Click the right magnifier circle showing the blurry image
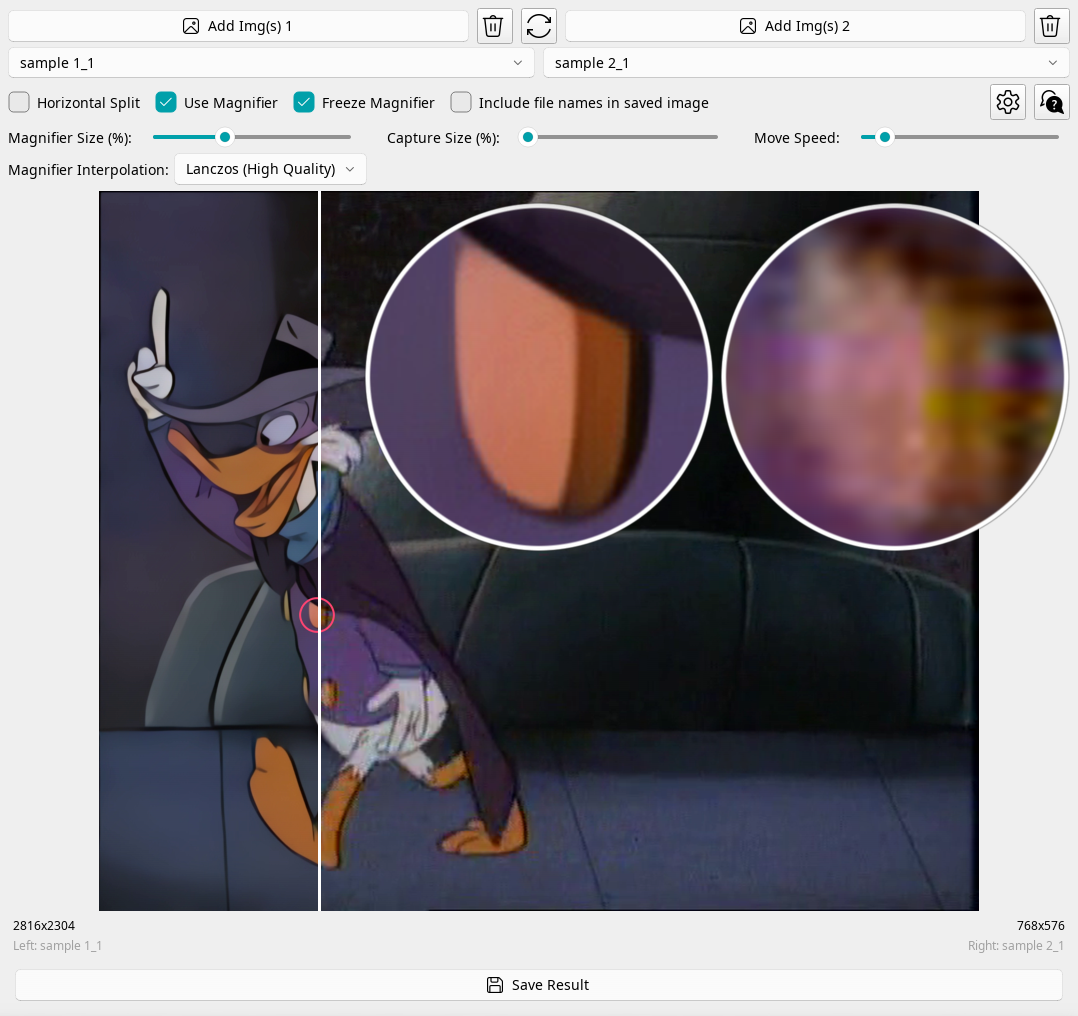This screenshot has height=1016, width=1078. pyautogui.click(x=895, y=377)
